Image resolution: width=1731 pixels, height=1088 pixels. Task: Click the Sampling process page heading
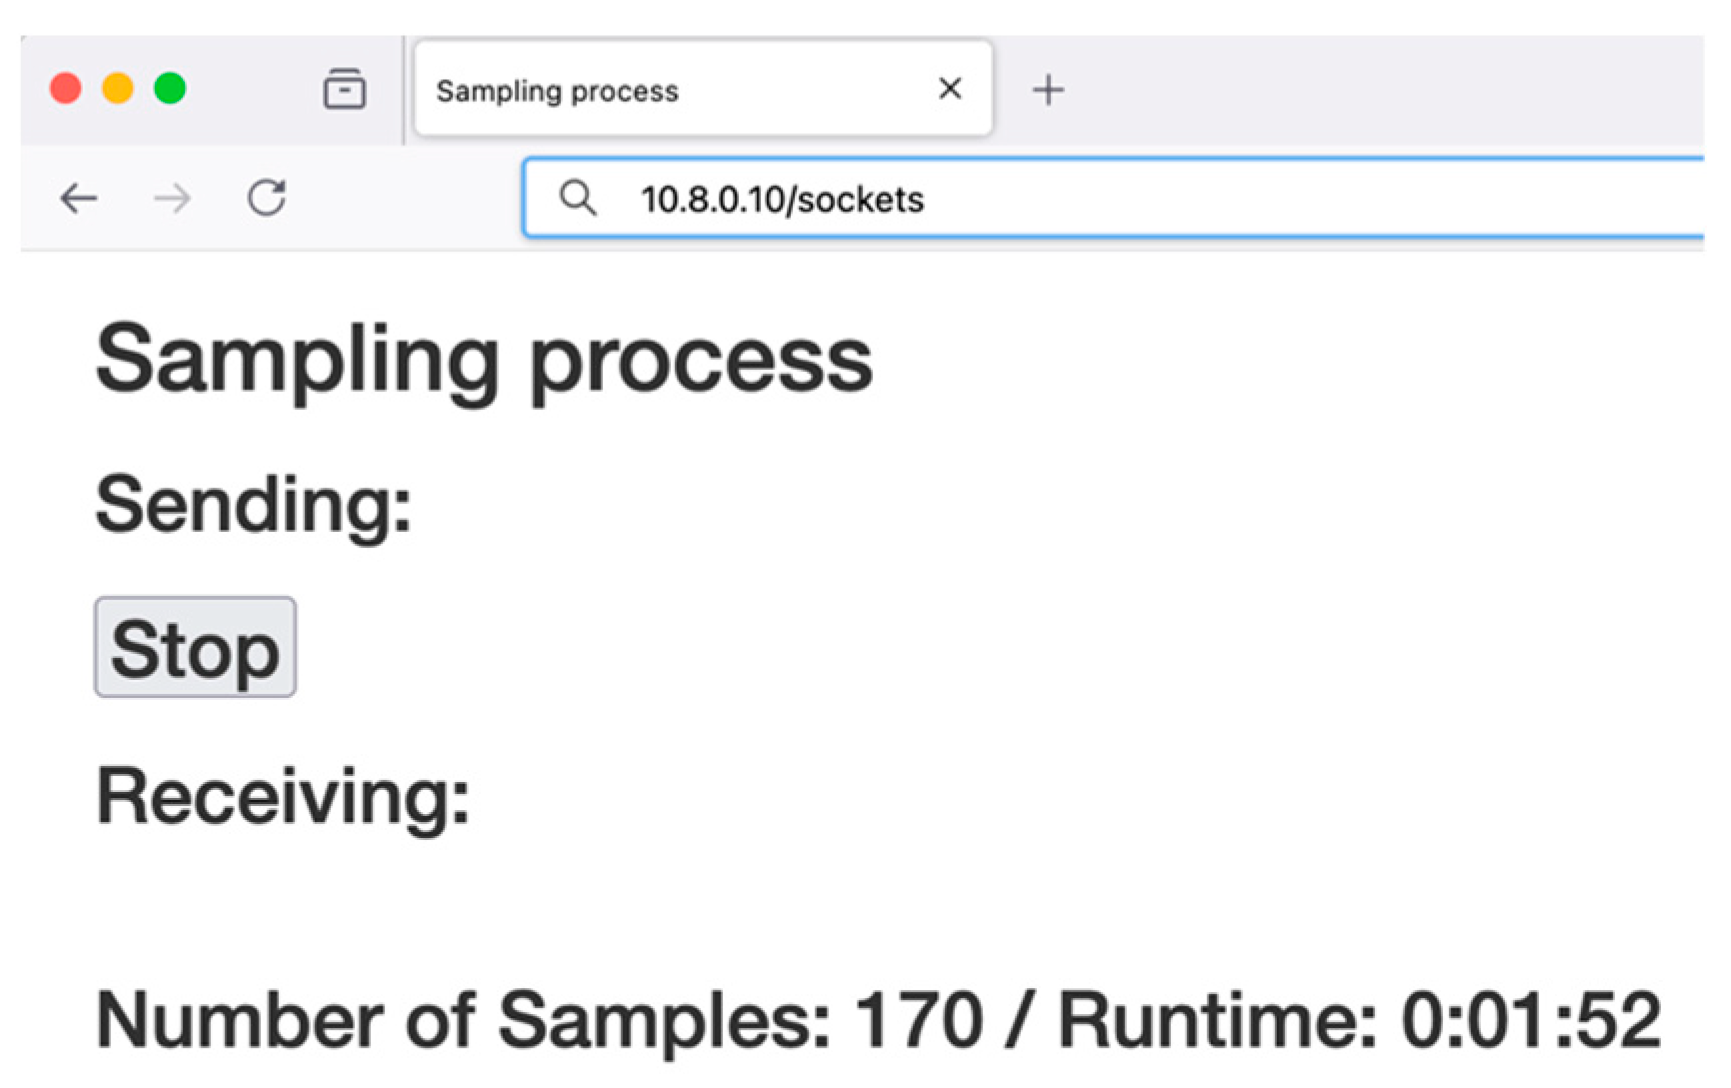point(484,361)
